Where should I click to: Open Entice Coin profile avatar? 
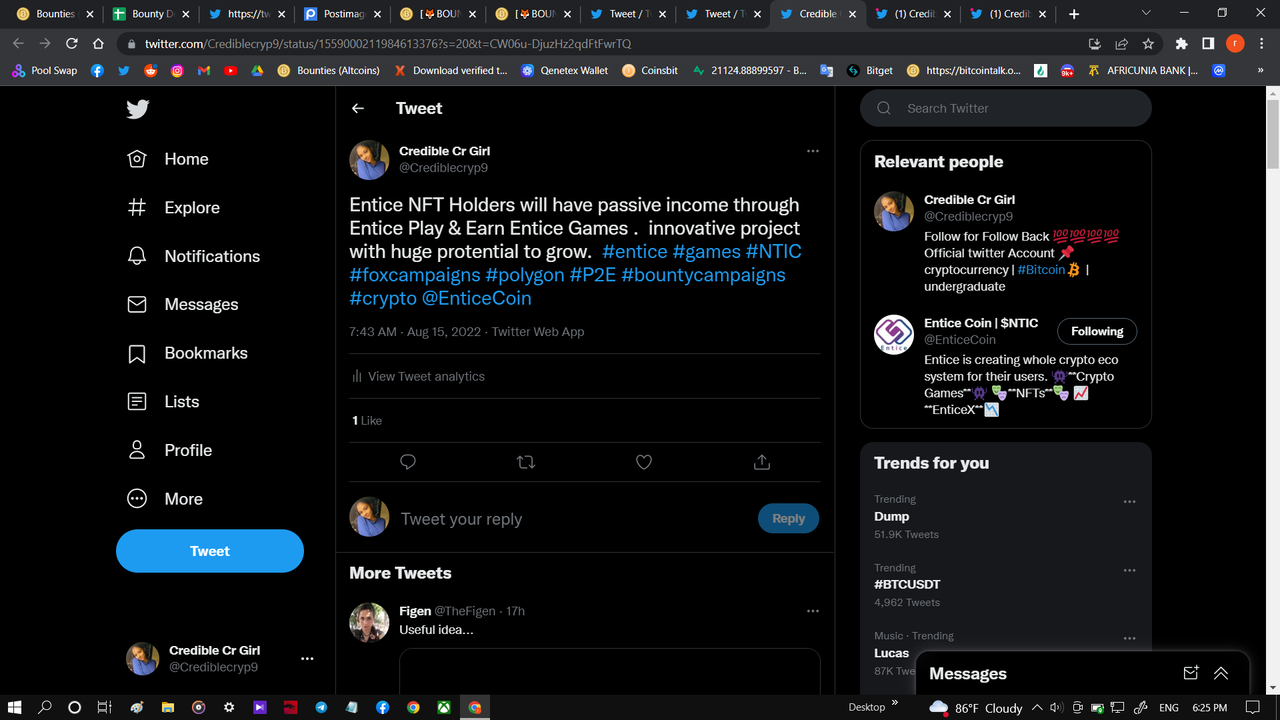click(894, 335)
